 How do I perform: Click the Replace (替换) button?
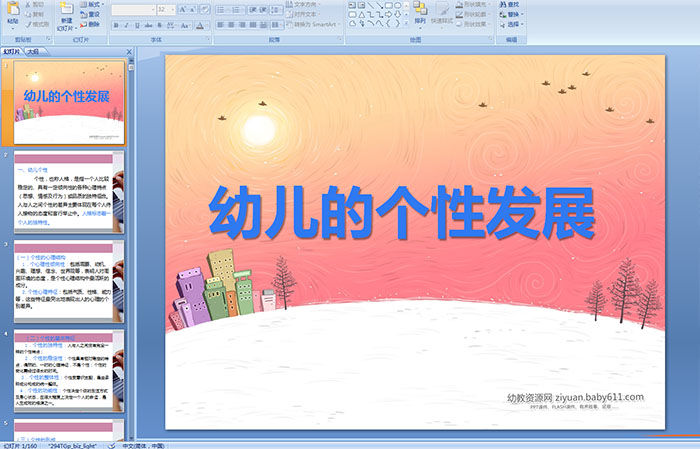[512, 14]
